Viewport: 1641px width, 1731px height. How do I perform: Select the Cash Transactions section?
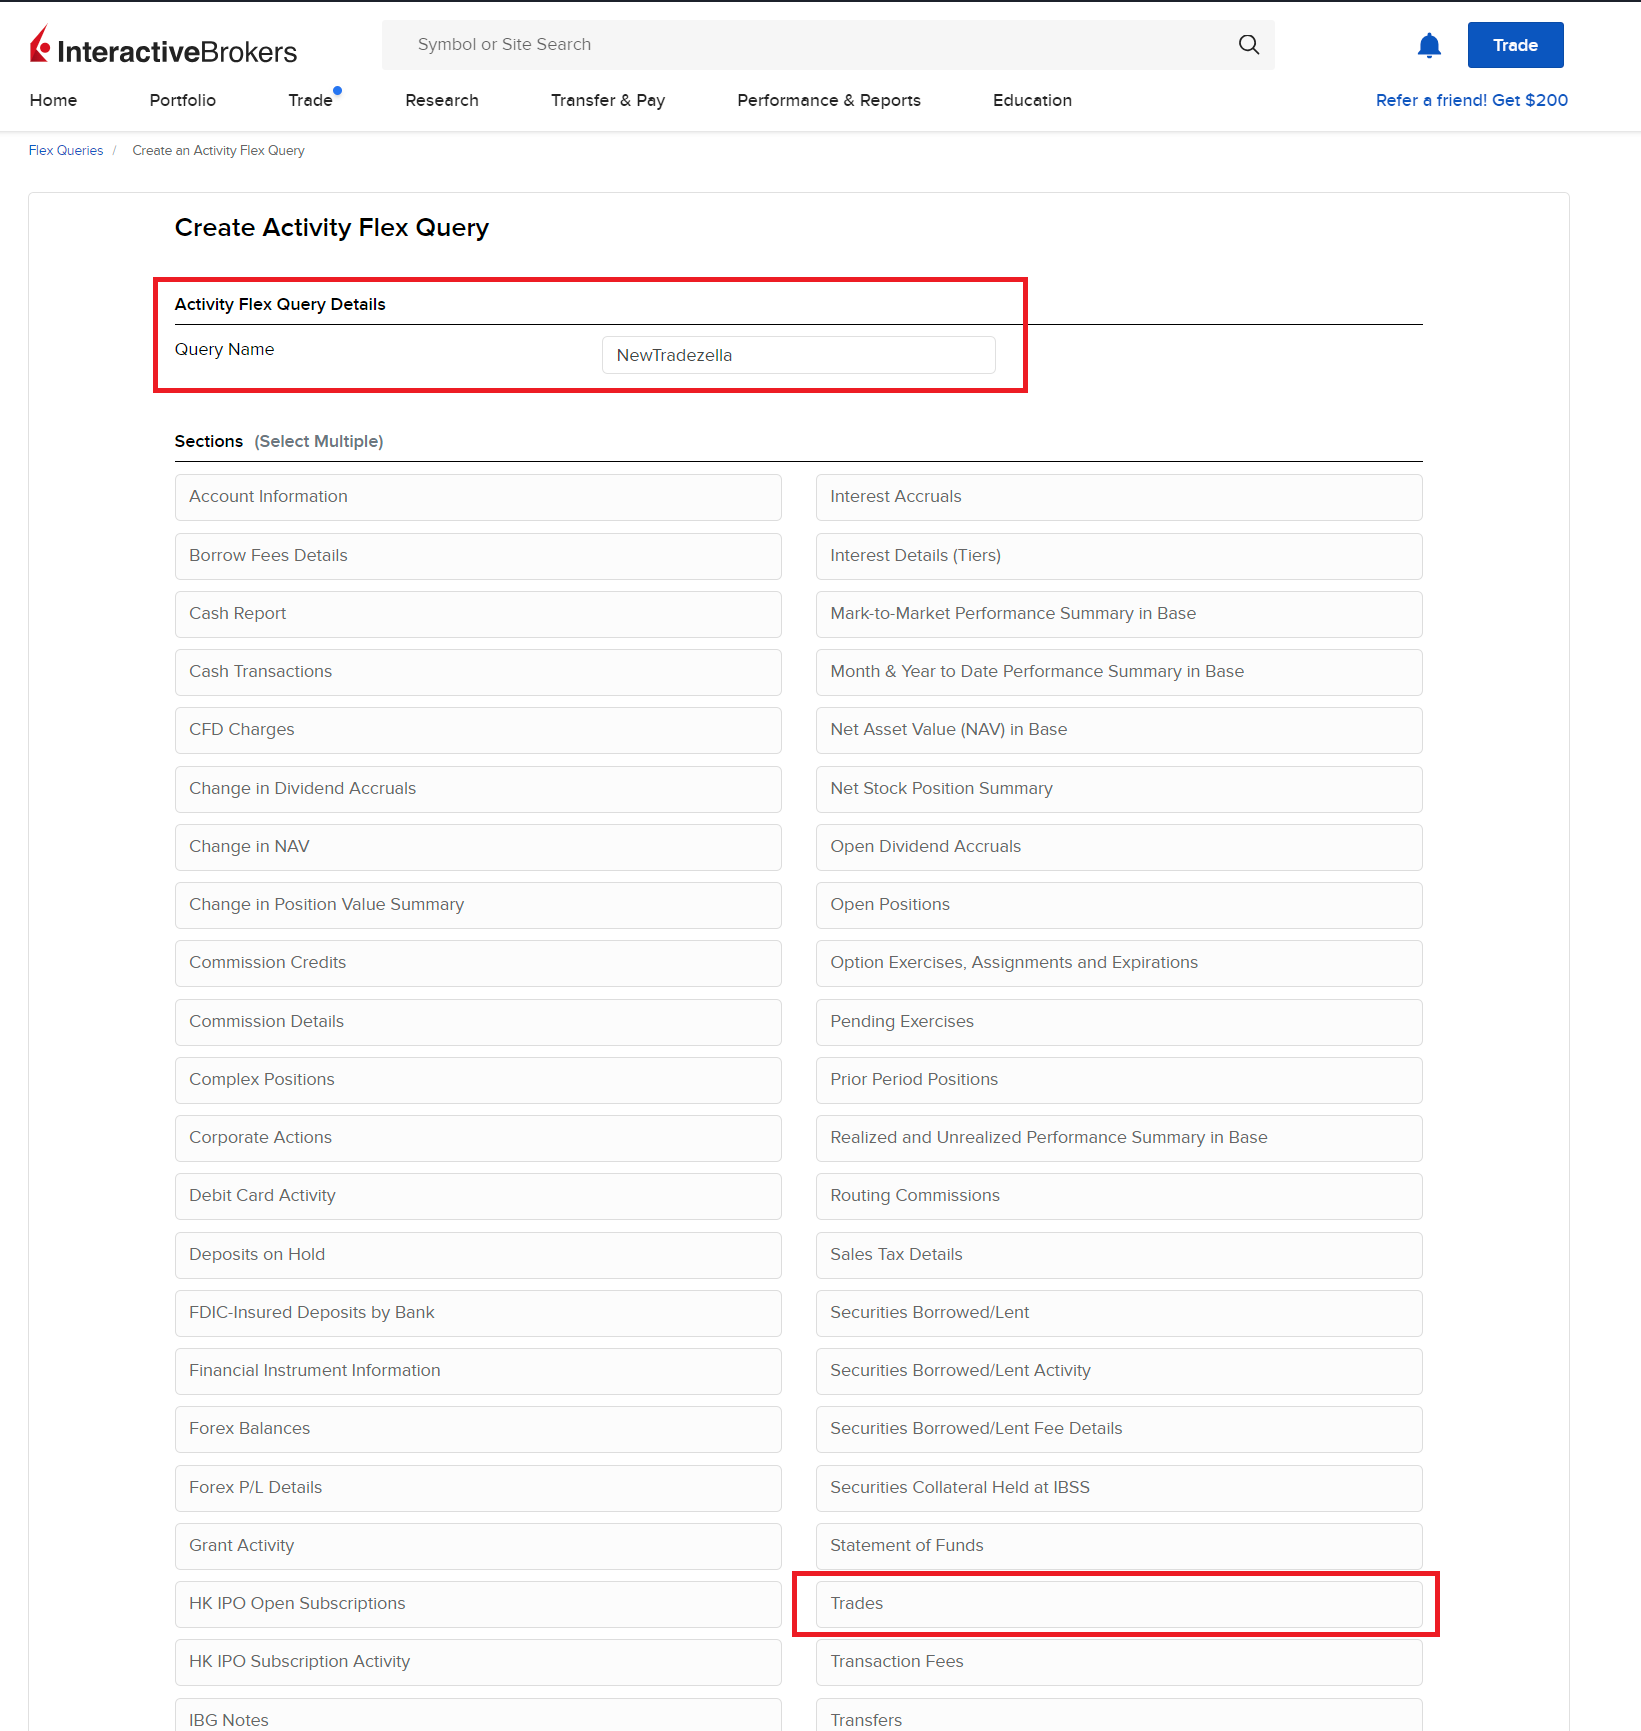tap(478, 672)
